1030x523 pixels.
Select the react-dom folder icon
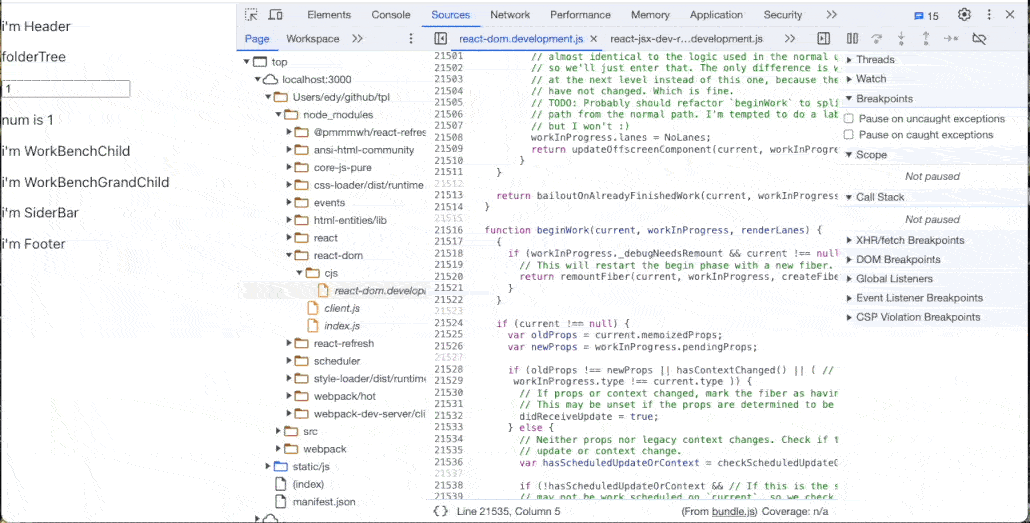tap(302, 256)
